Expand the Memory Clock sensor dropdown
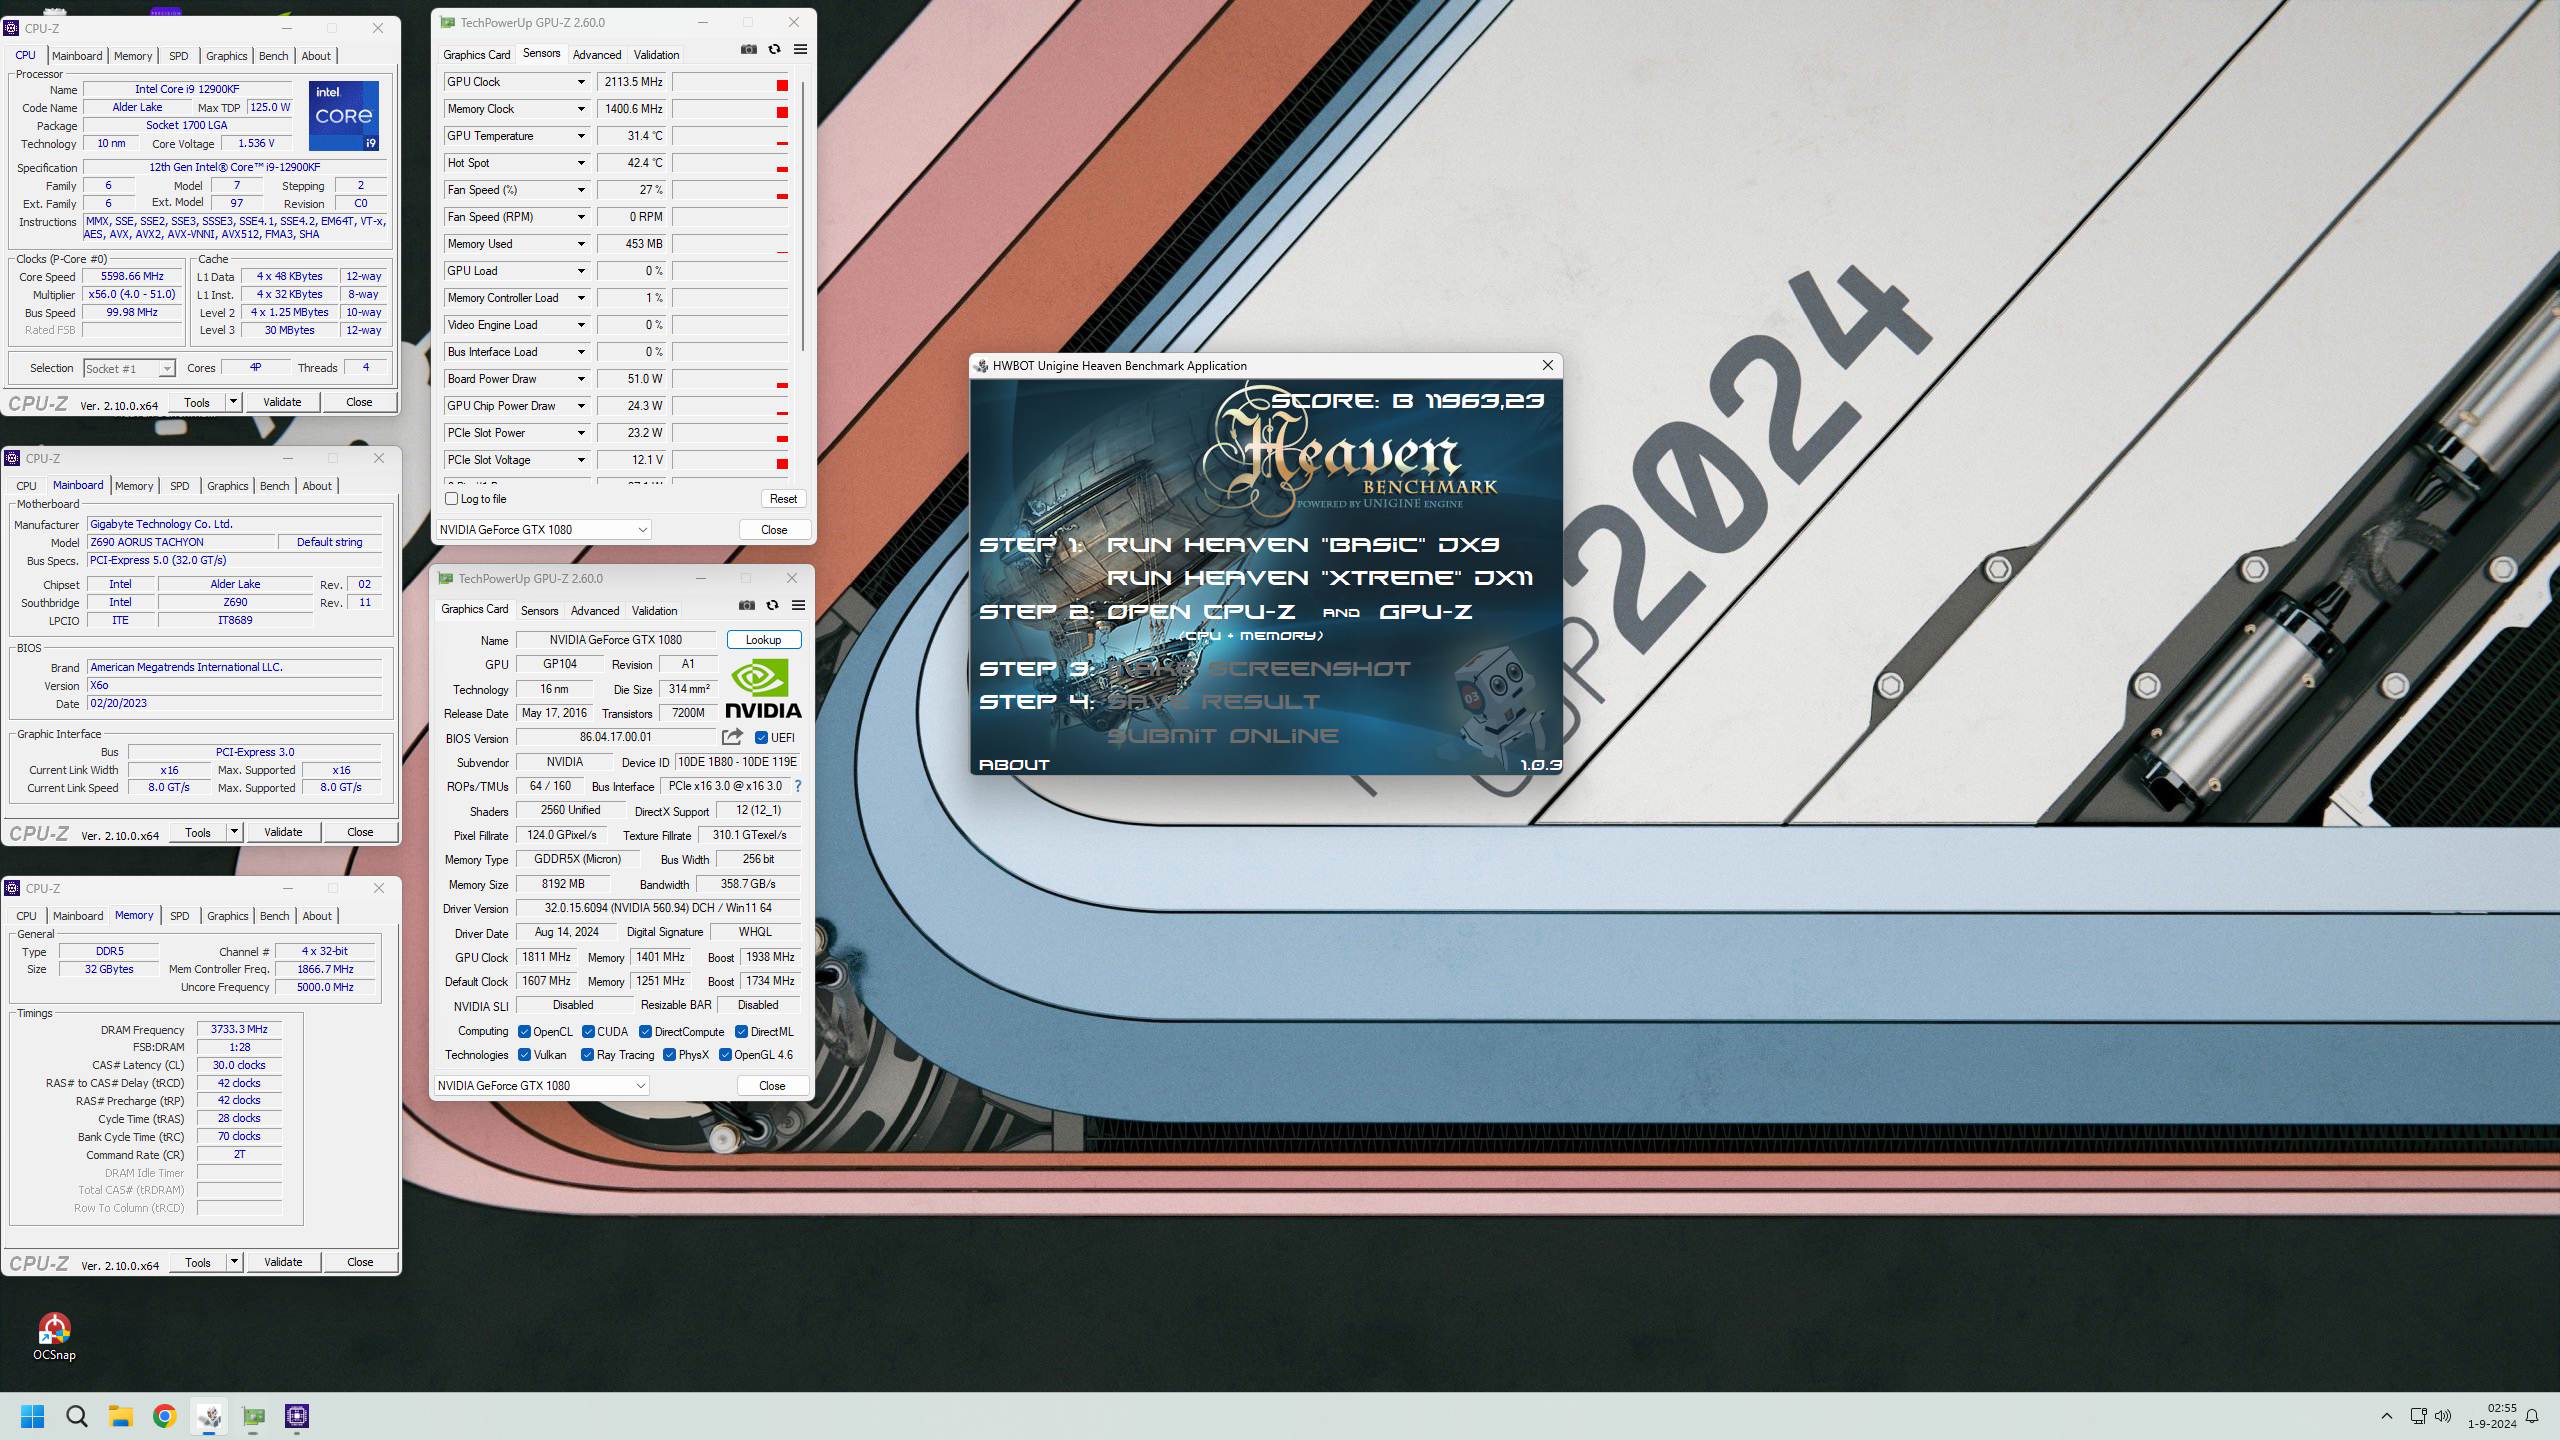2560x1440 pixels. [x=581, y=109]
